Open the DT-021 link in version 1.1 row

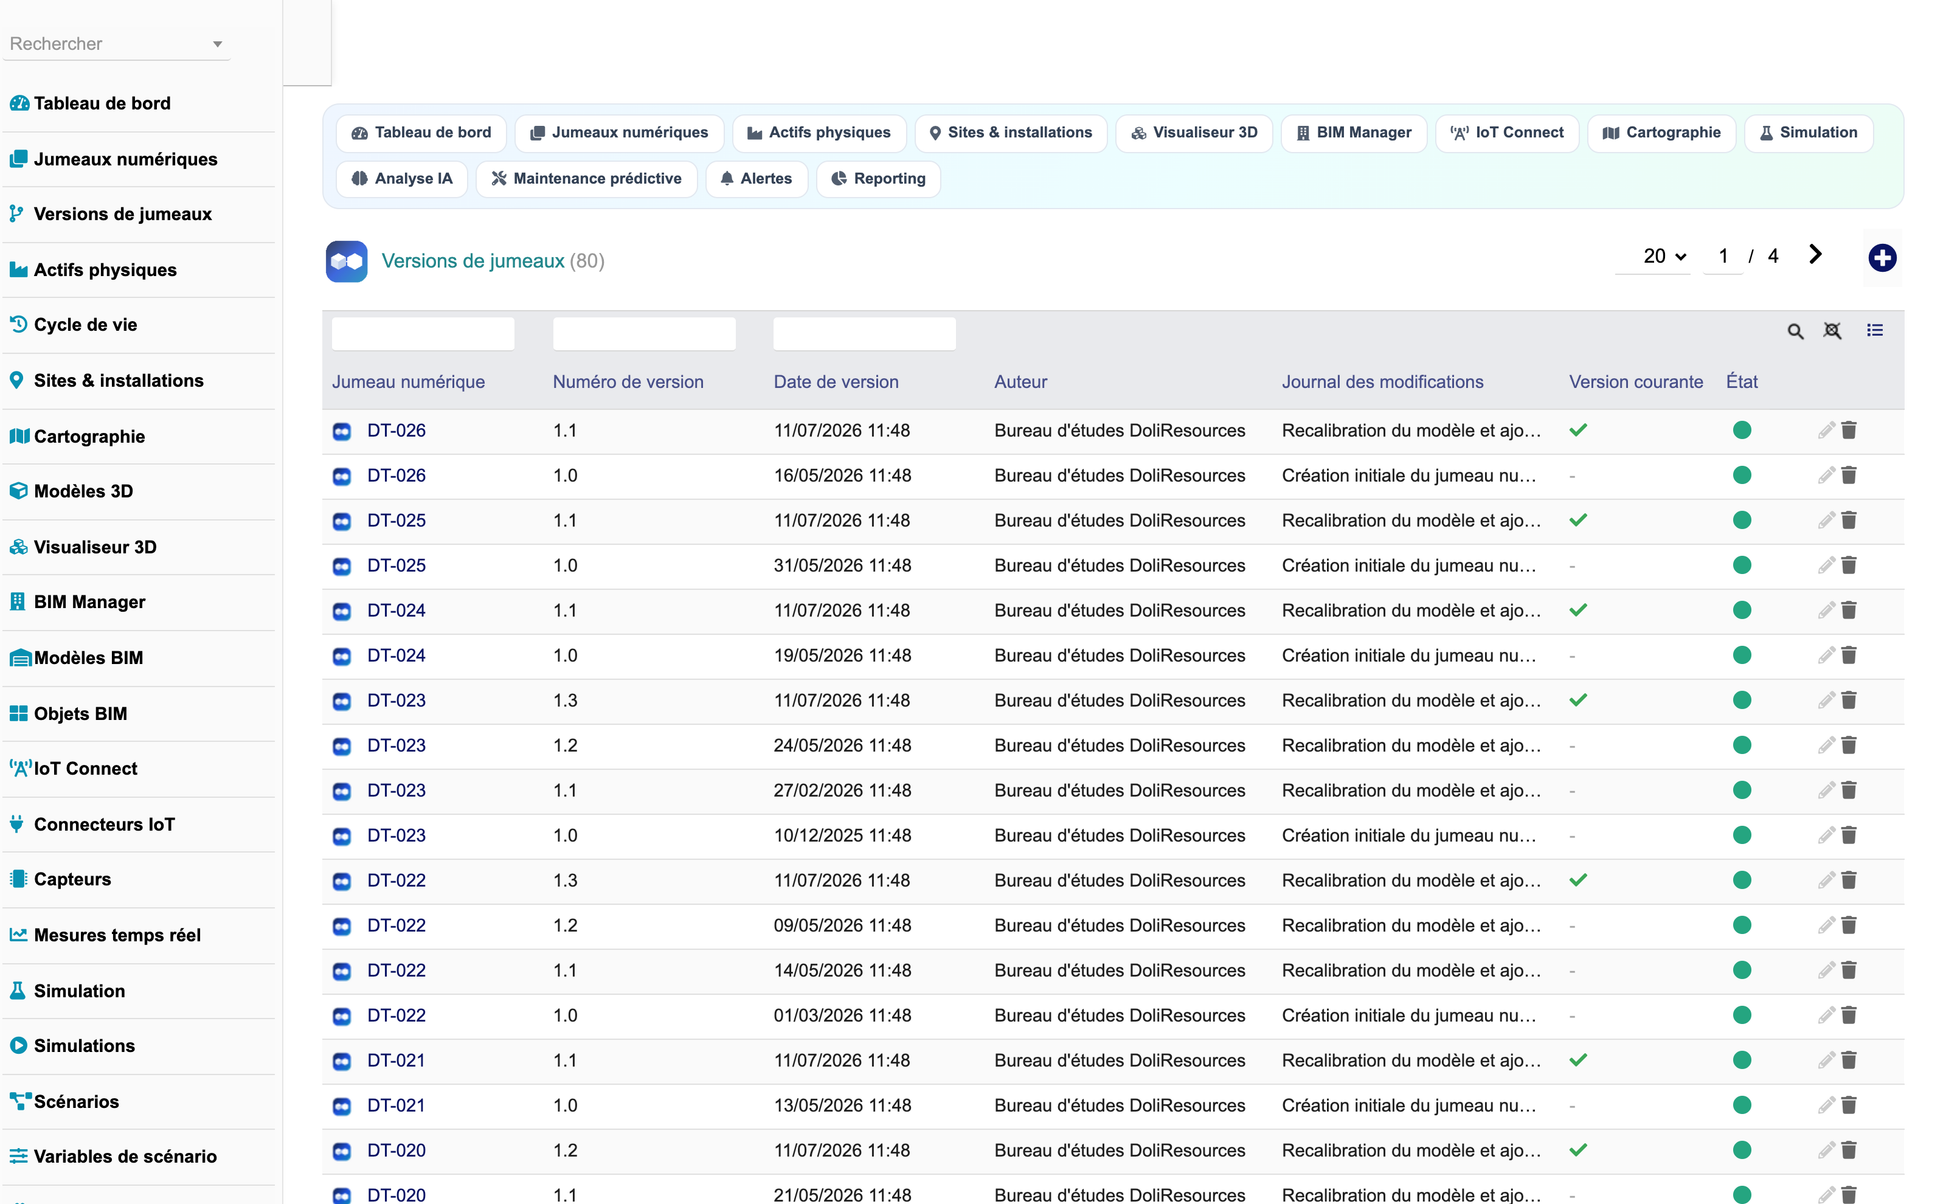click(396, 1061)
